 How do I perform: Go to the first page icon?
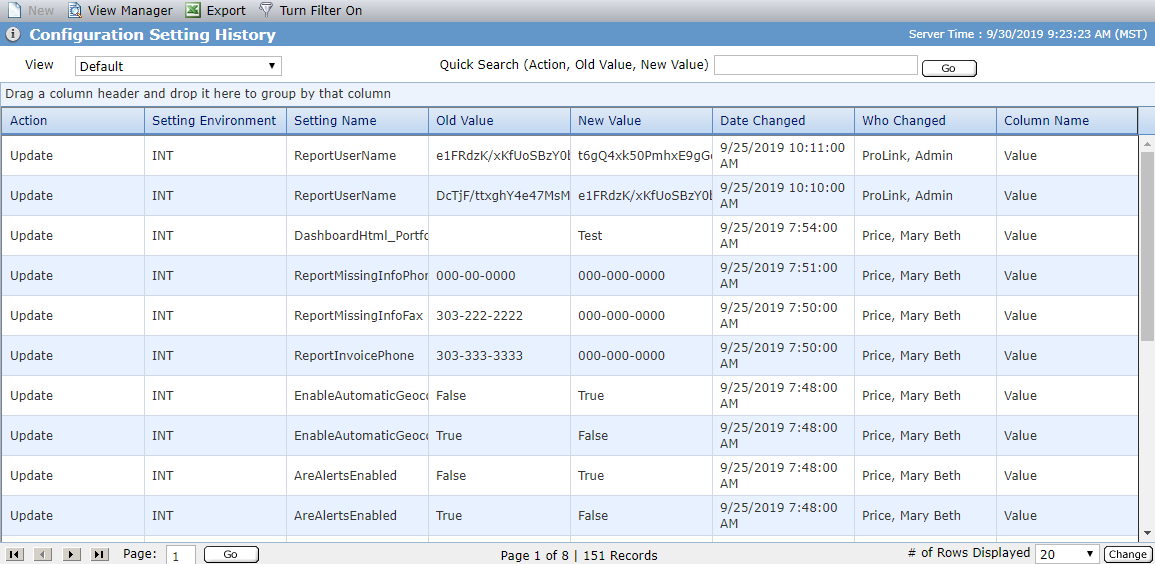[15, 554]
